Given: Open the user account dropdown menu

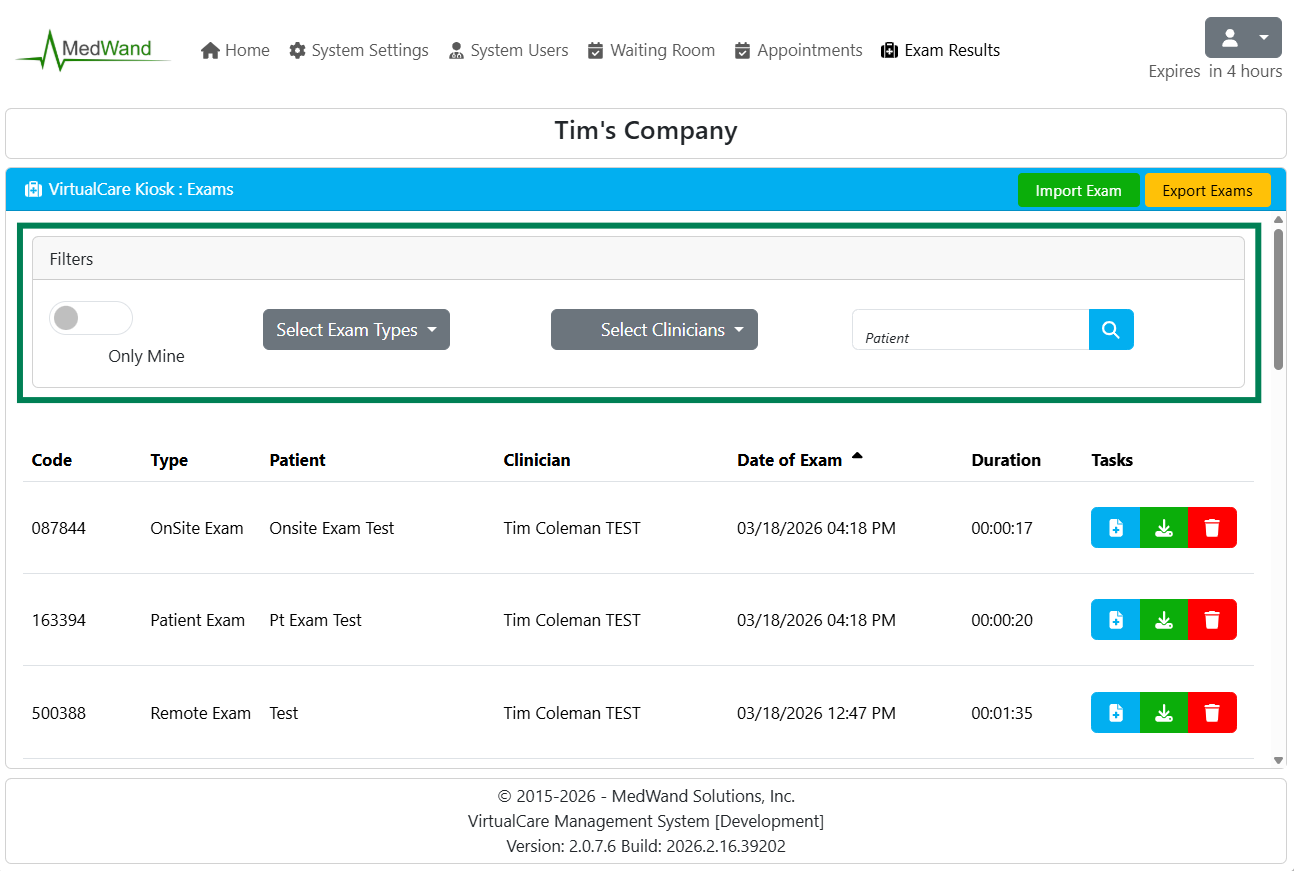Looking at the screenshot, I should point(1243,38).
